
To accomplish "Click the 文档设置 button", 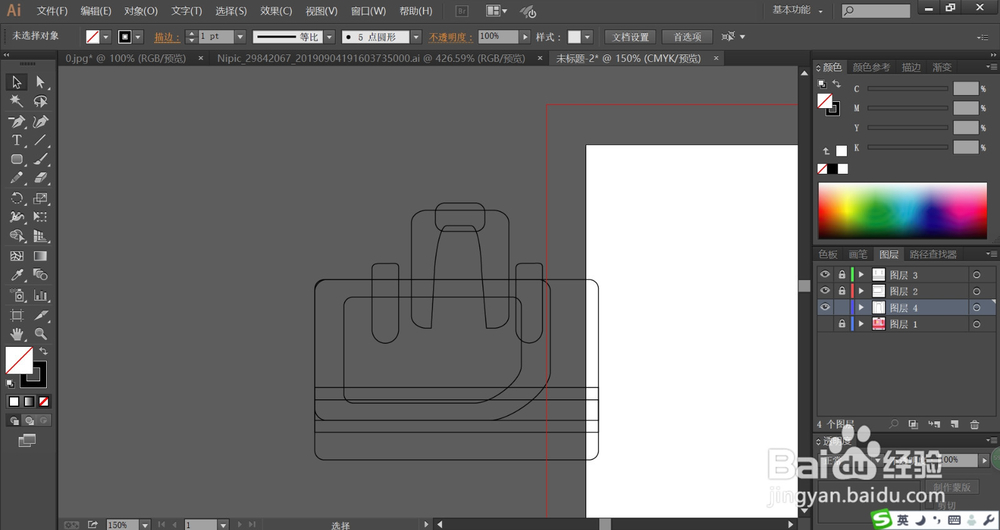I will [630, 37].
